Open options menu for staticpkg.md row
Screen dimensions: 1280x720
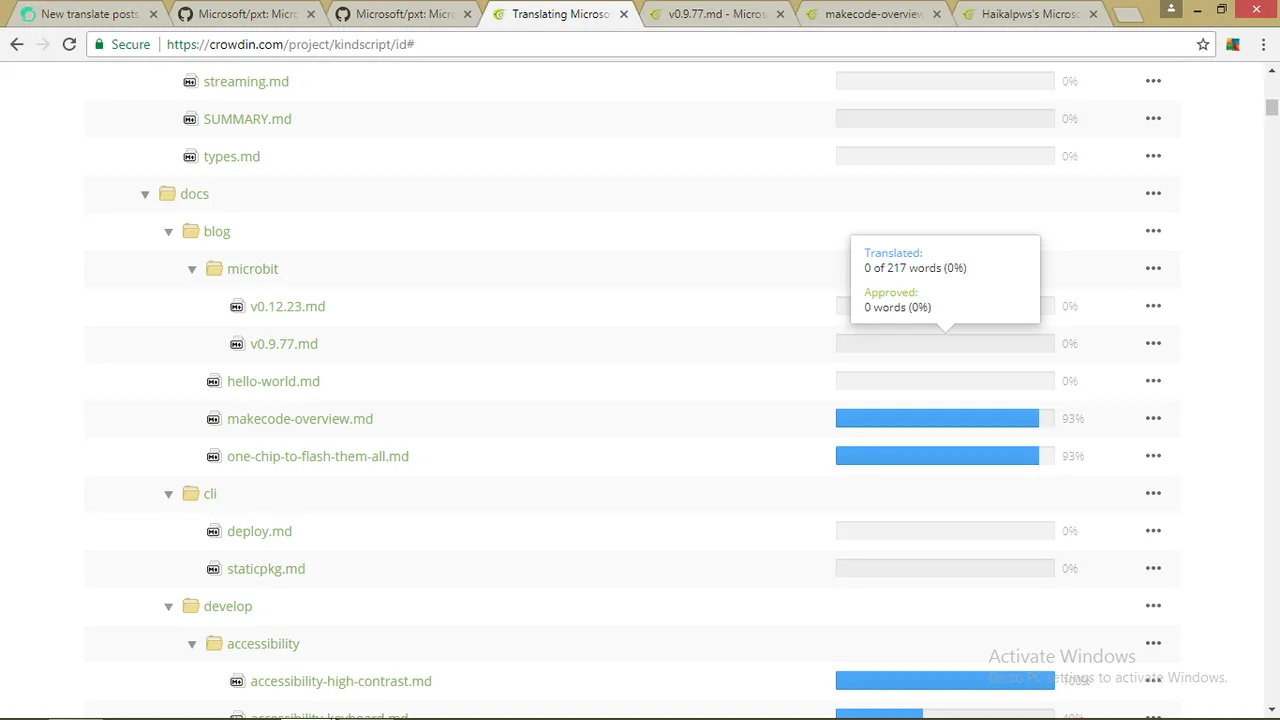[1153, 568]
